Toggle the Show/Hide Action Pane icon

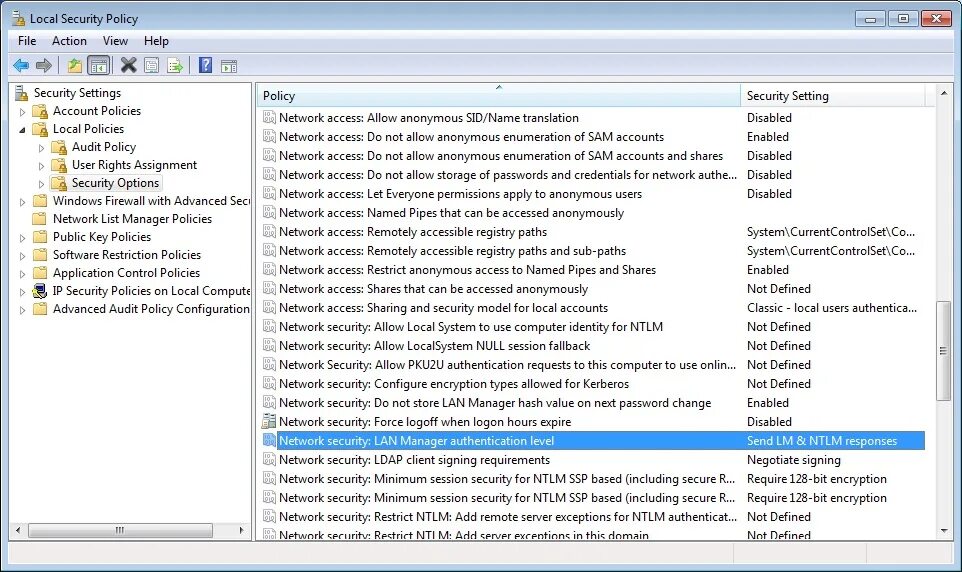(x=229, y=66)
